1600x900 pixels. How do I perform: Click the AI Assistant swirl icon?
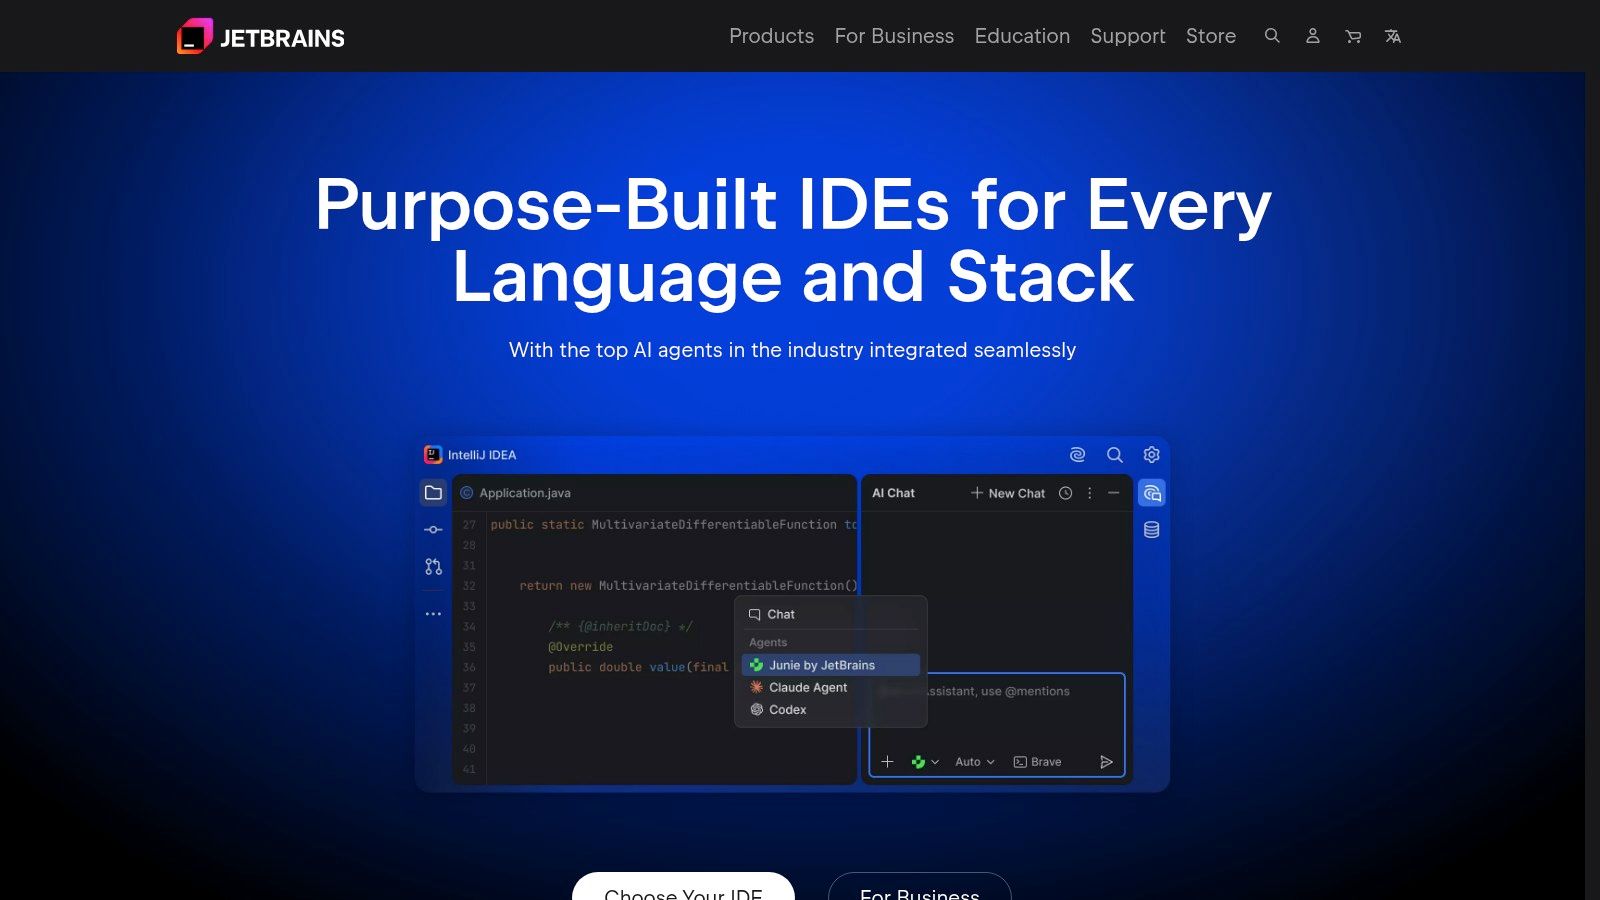tap(1077, 454)
